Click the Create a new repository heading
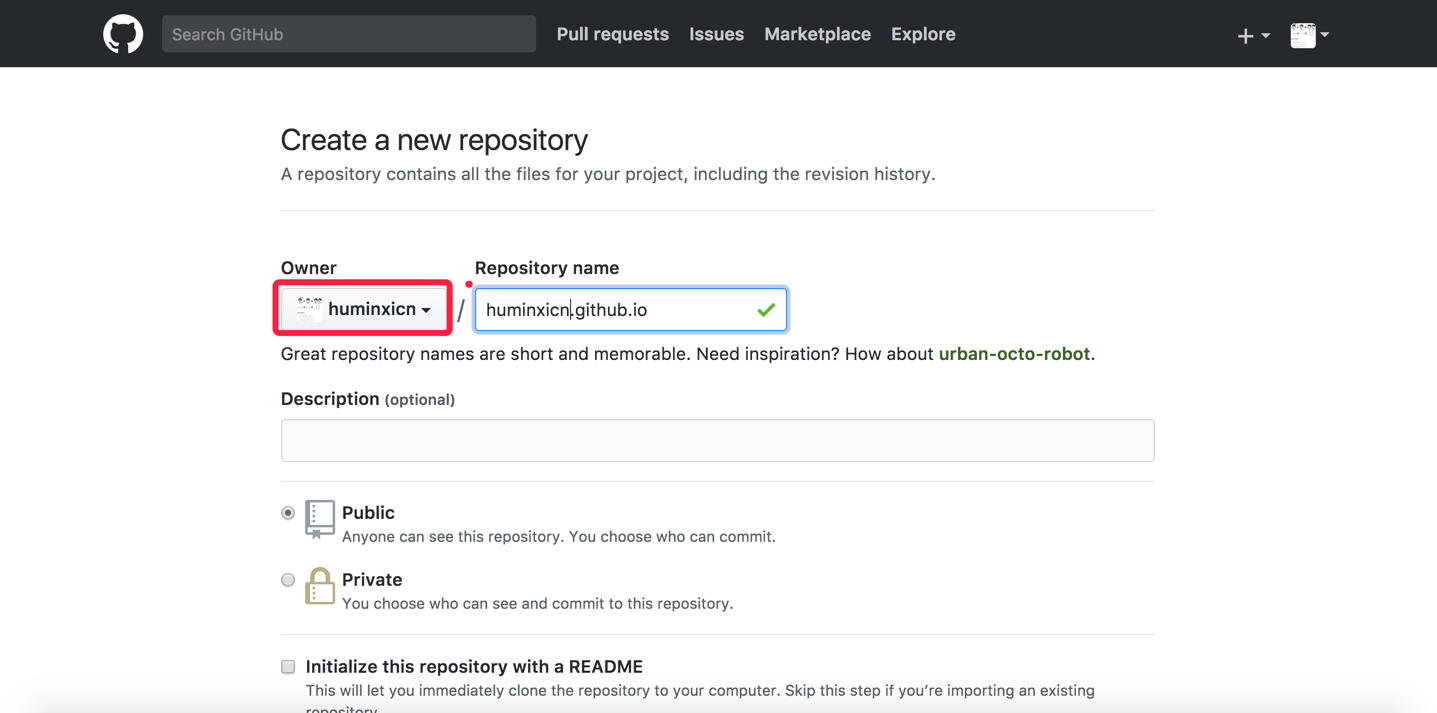1437x713 pixels. (434, 140)
